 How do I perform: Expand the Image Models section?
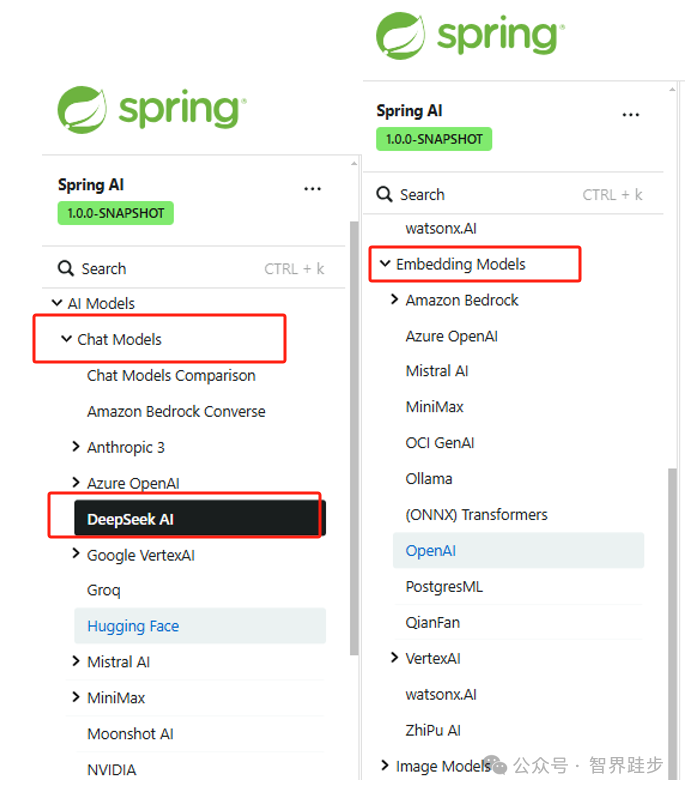pyautogui.click(x=385, y=765)
